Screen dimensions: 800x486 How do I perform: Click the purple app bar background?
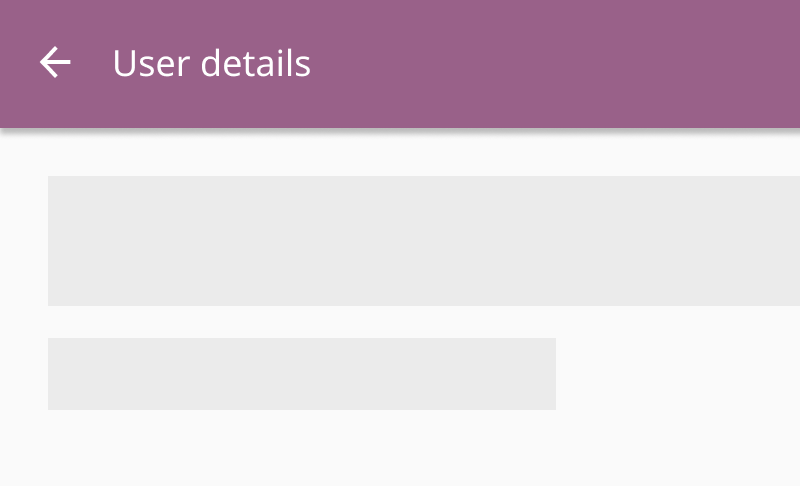tap(560, 64)
